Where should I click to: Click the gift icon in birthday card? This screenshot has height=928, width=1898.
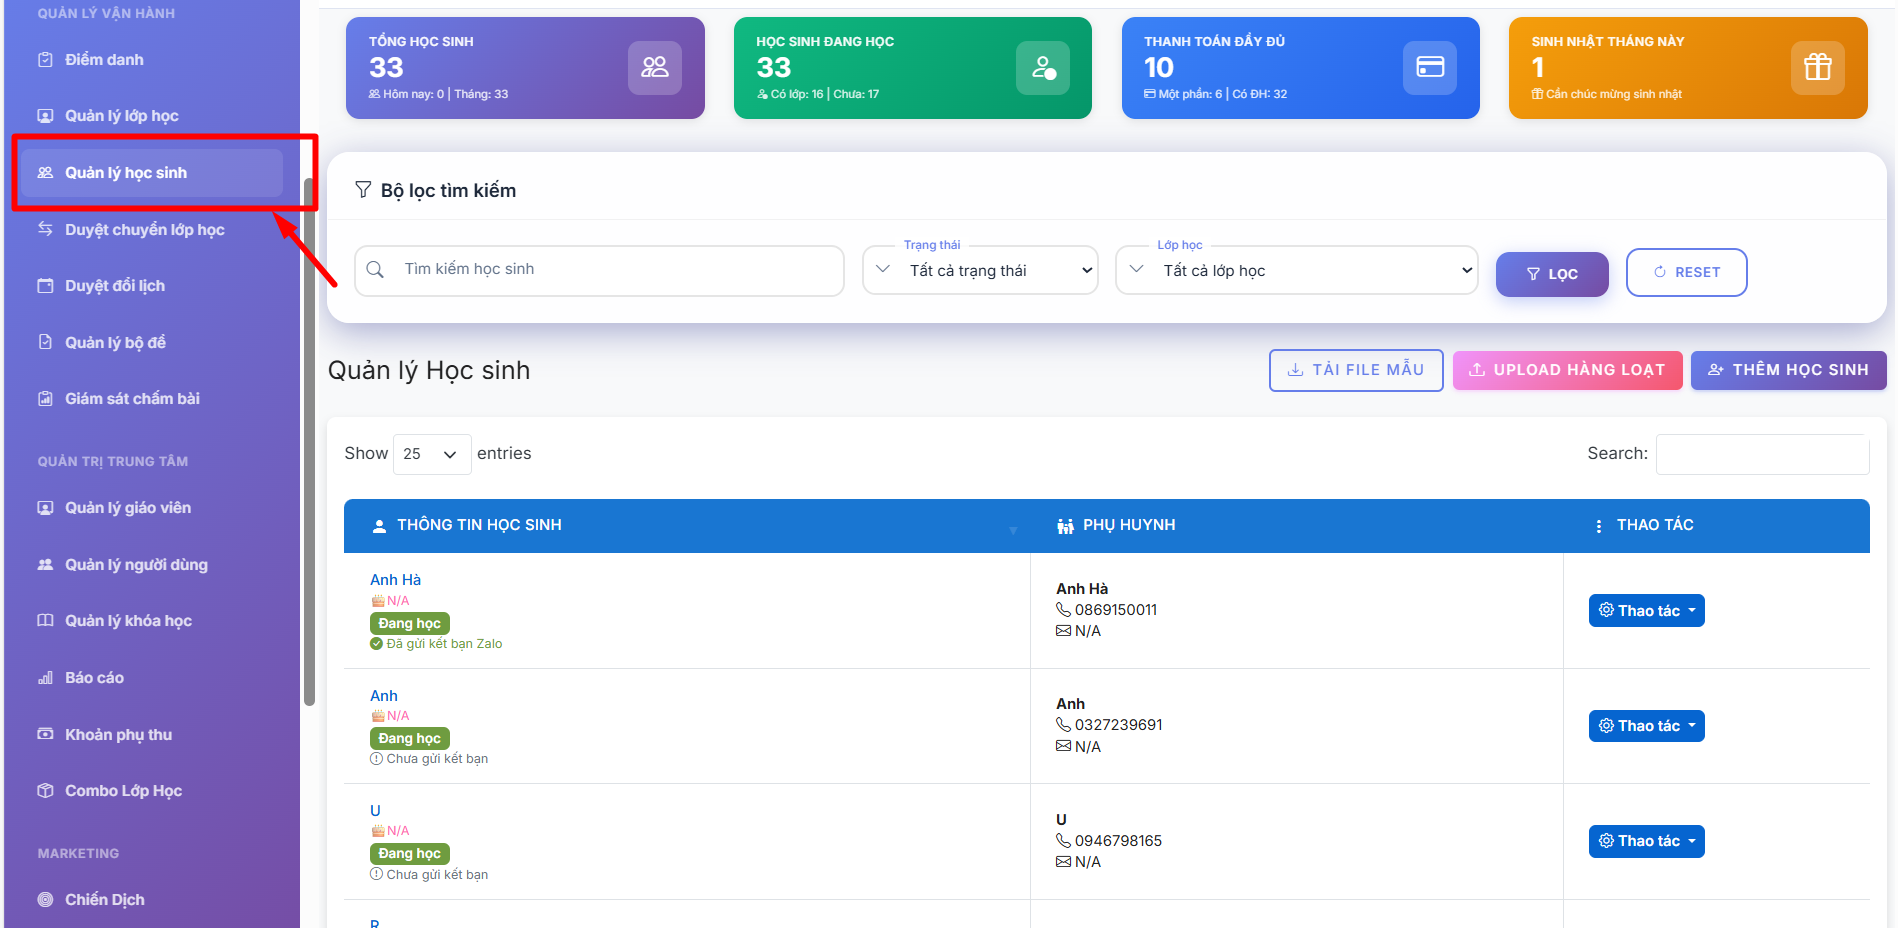1817,68
